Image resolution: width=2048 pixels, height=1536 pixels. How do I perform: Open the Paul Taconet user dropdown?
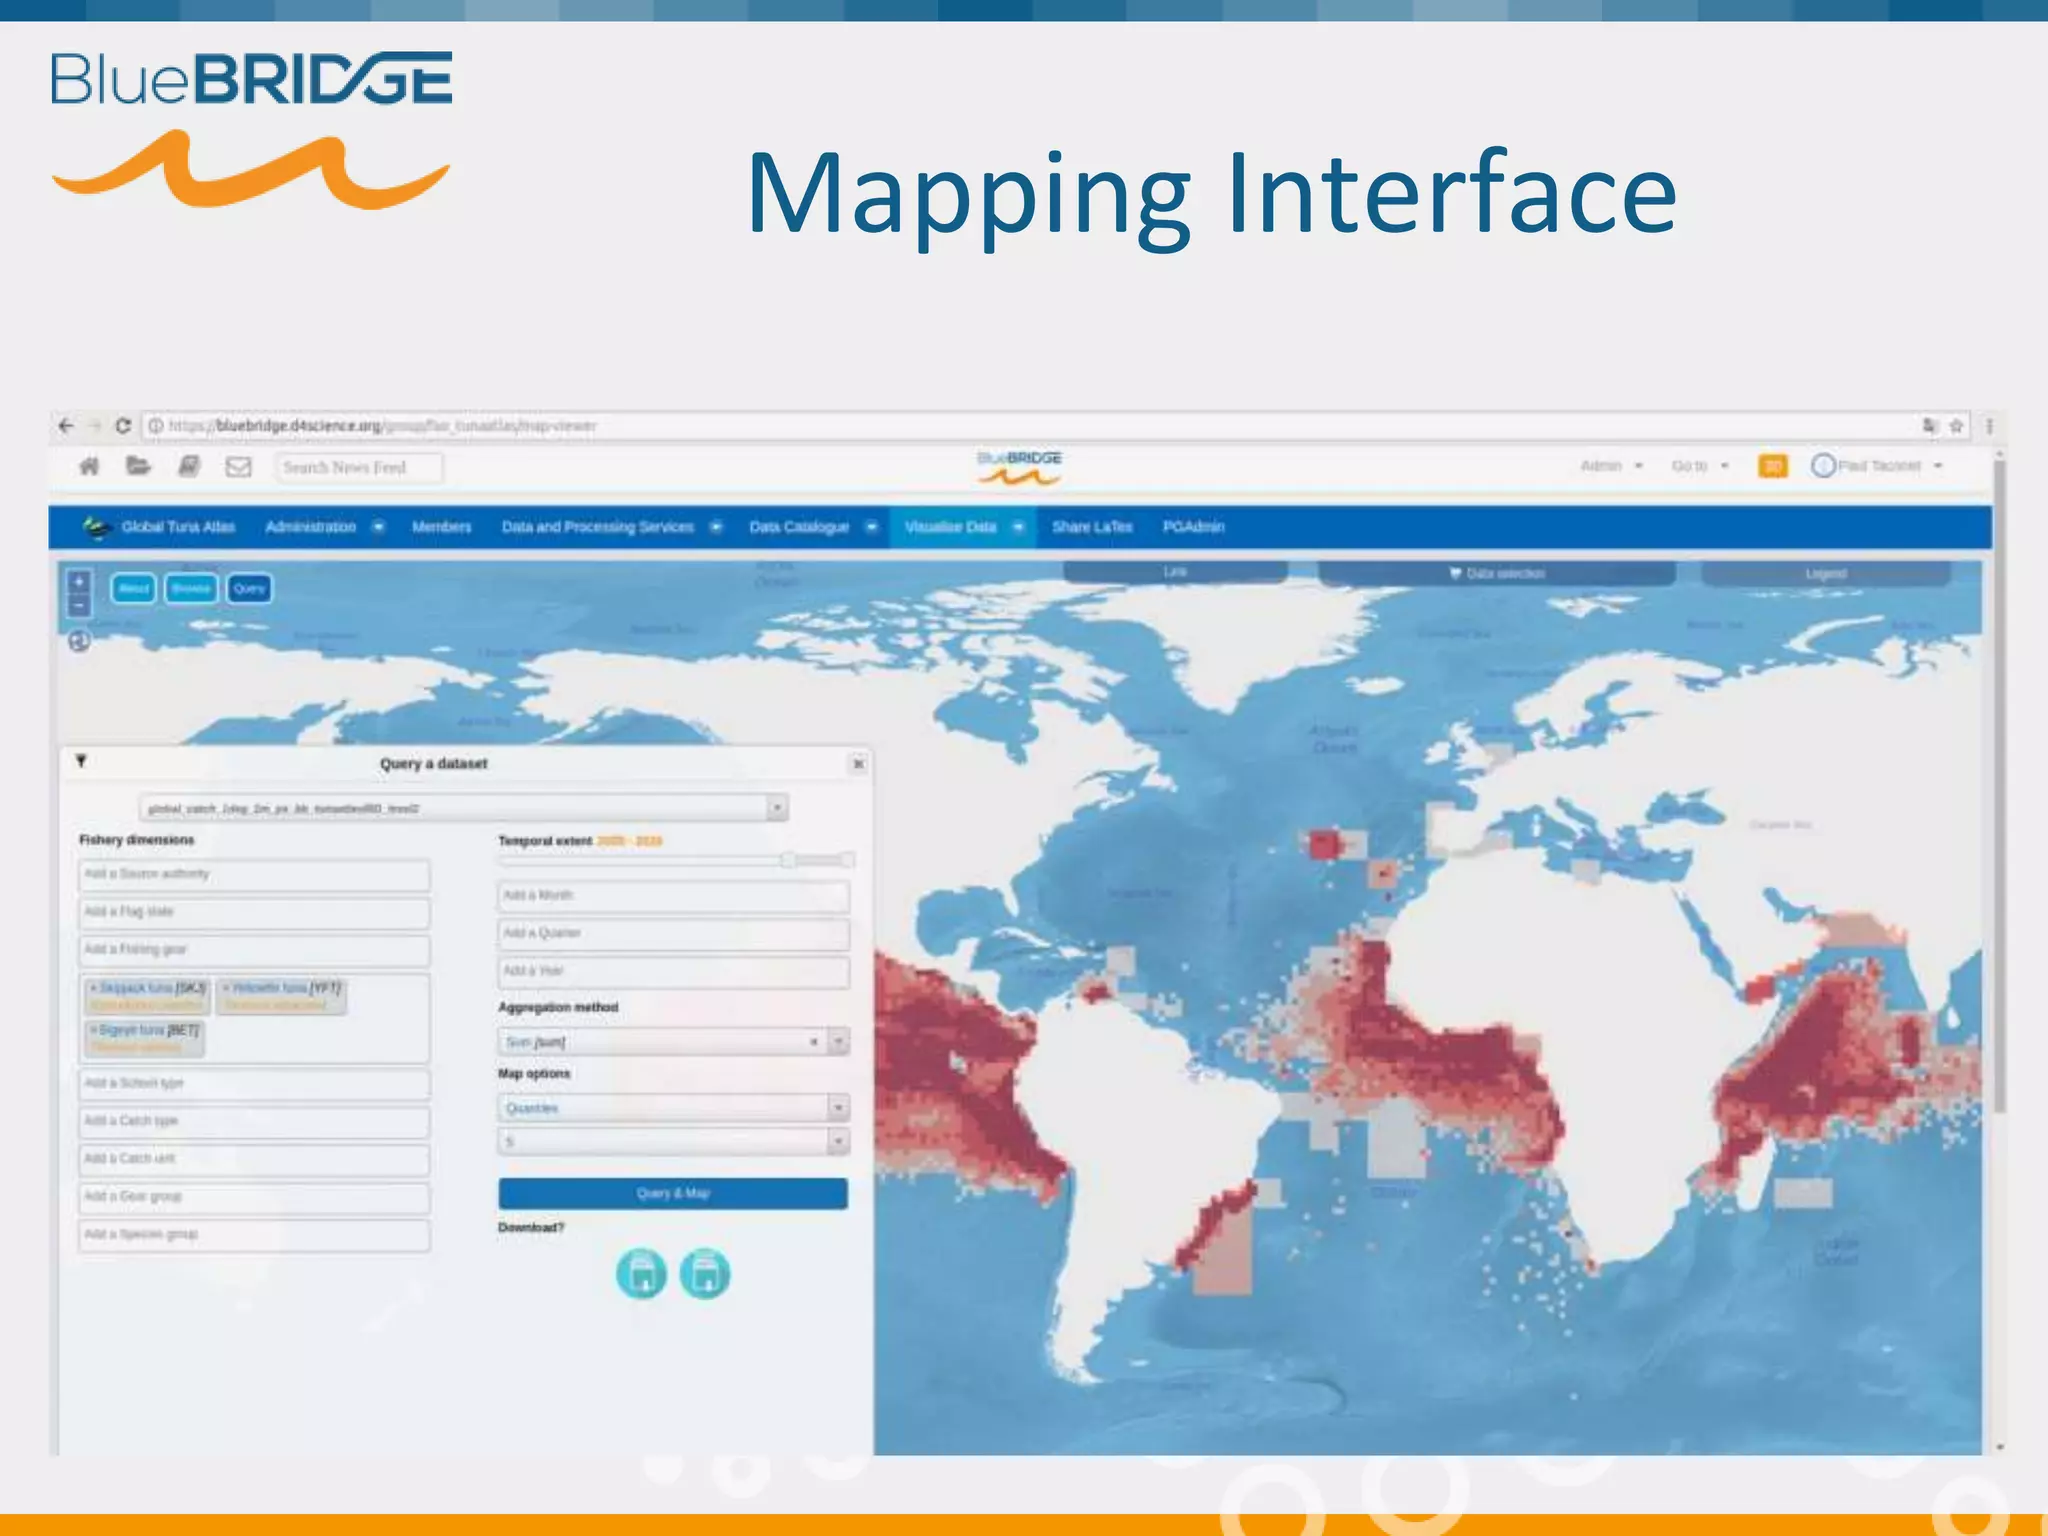[x=1890, y=466]
